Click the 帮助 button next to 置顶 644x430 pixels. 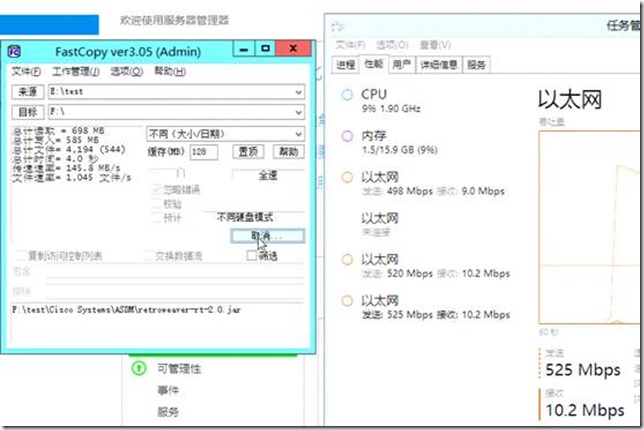[x=288, y=152]
